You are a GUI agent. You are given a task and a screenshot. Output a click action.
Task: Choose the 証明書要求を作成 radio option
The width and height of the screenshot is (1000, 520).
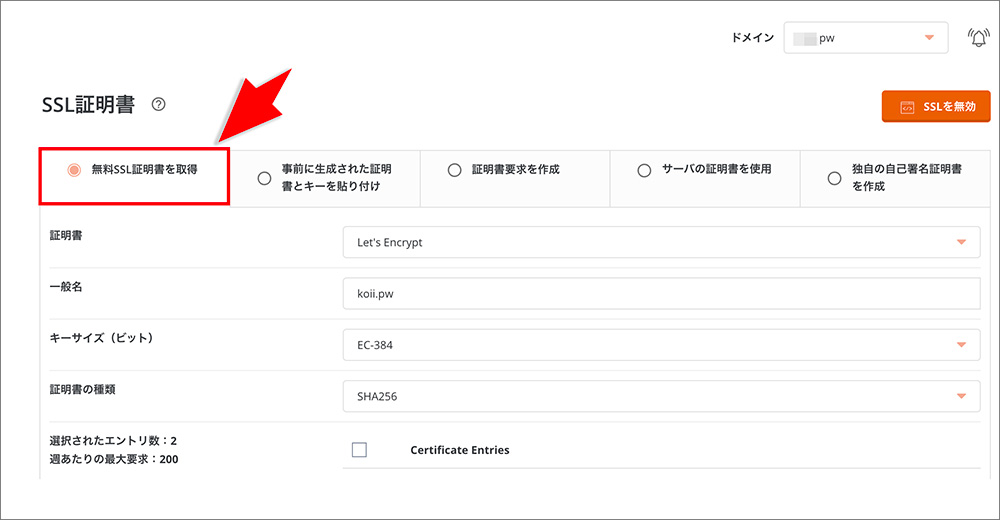[x=454, y=170]
